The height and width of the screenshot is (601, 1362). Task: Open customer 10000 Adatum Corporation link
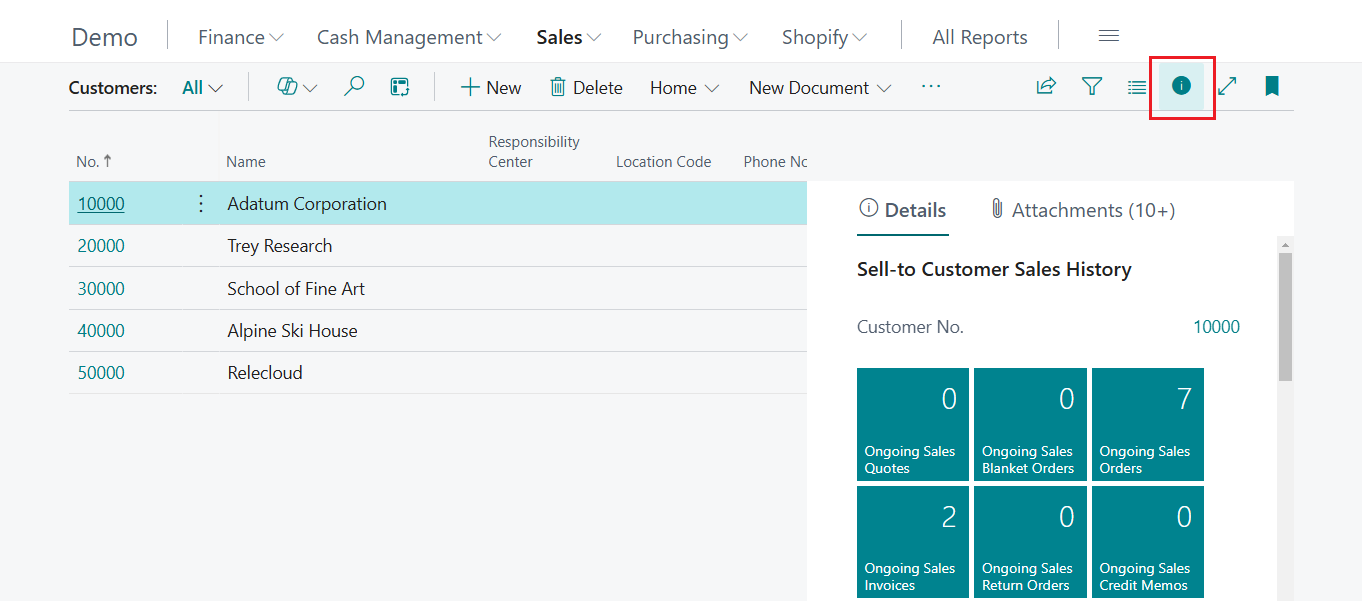tap(100, 203)
